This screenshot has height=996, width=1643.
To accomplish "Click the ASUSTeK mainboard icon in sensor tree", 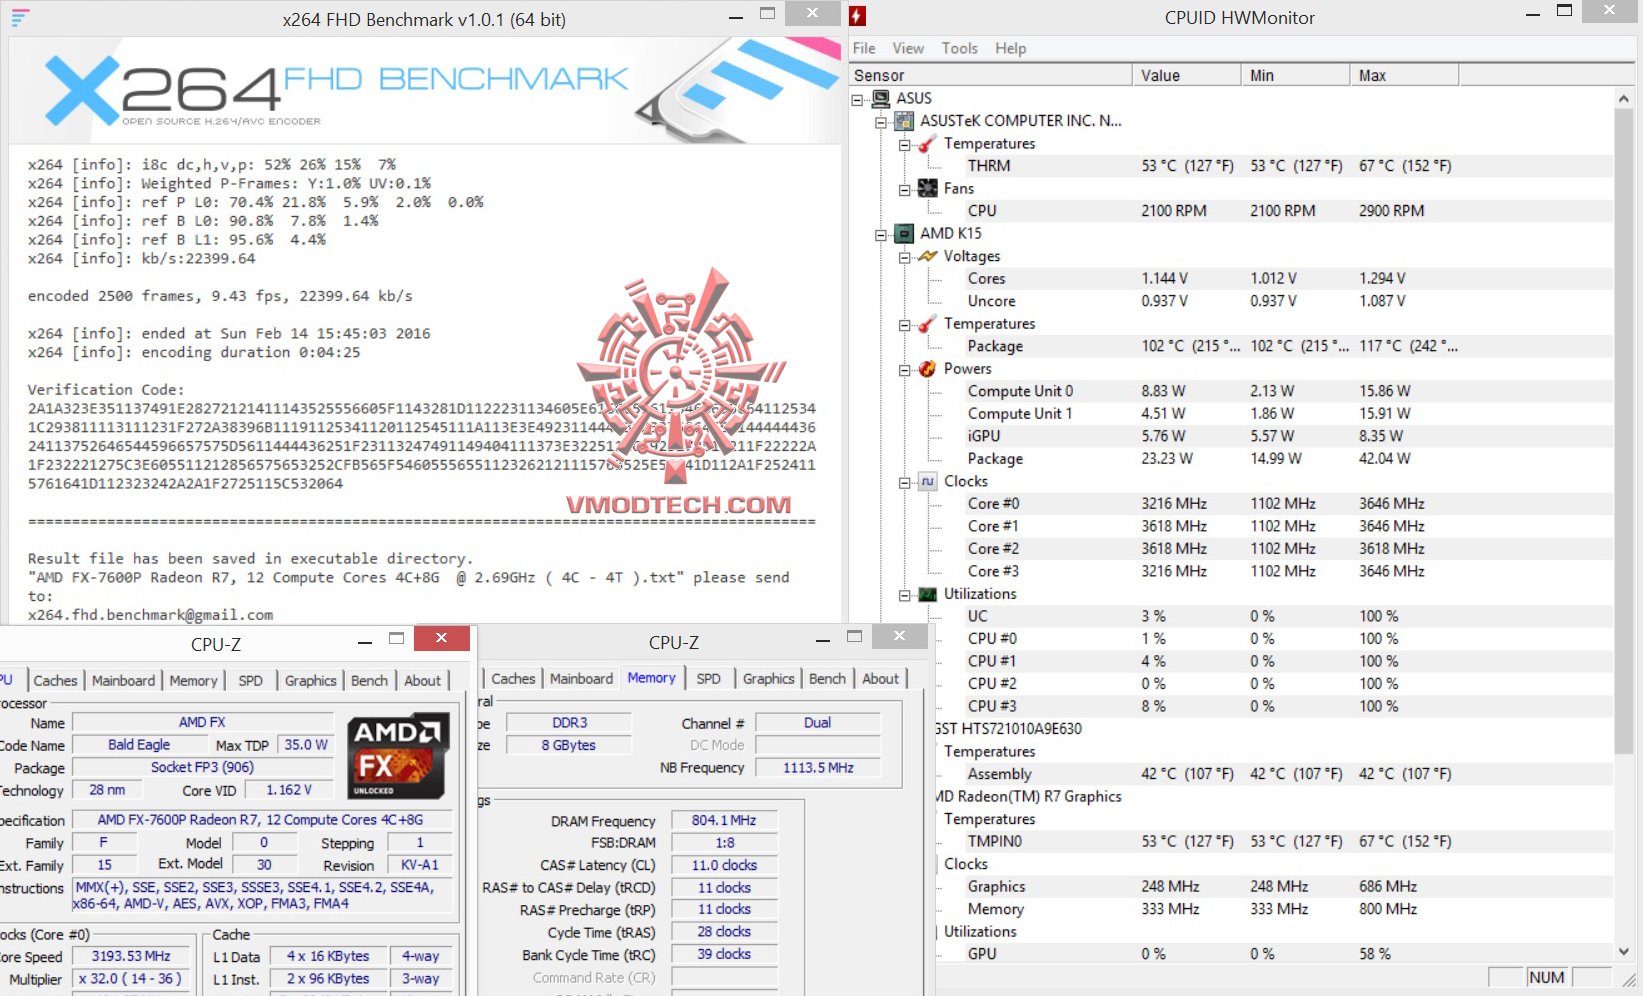I will click(x=904, y=121).
